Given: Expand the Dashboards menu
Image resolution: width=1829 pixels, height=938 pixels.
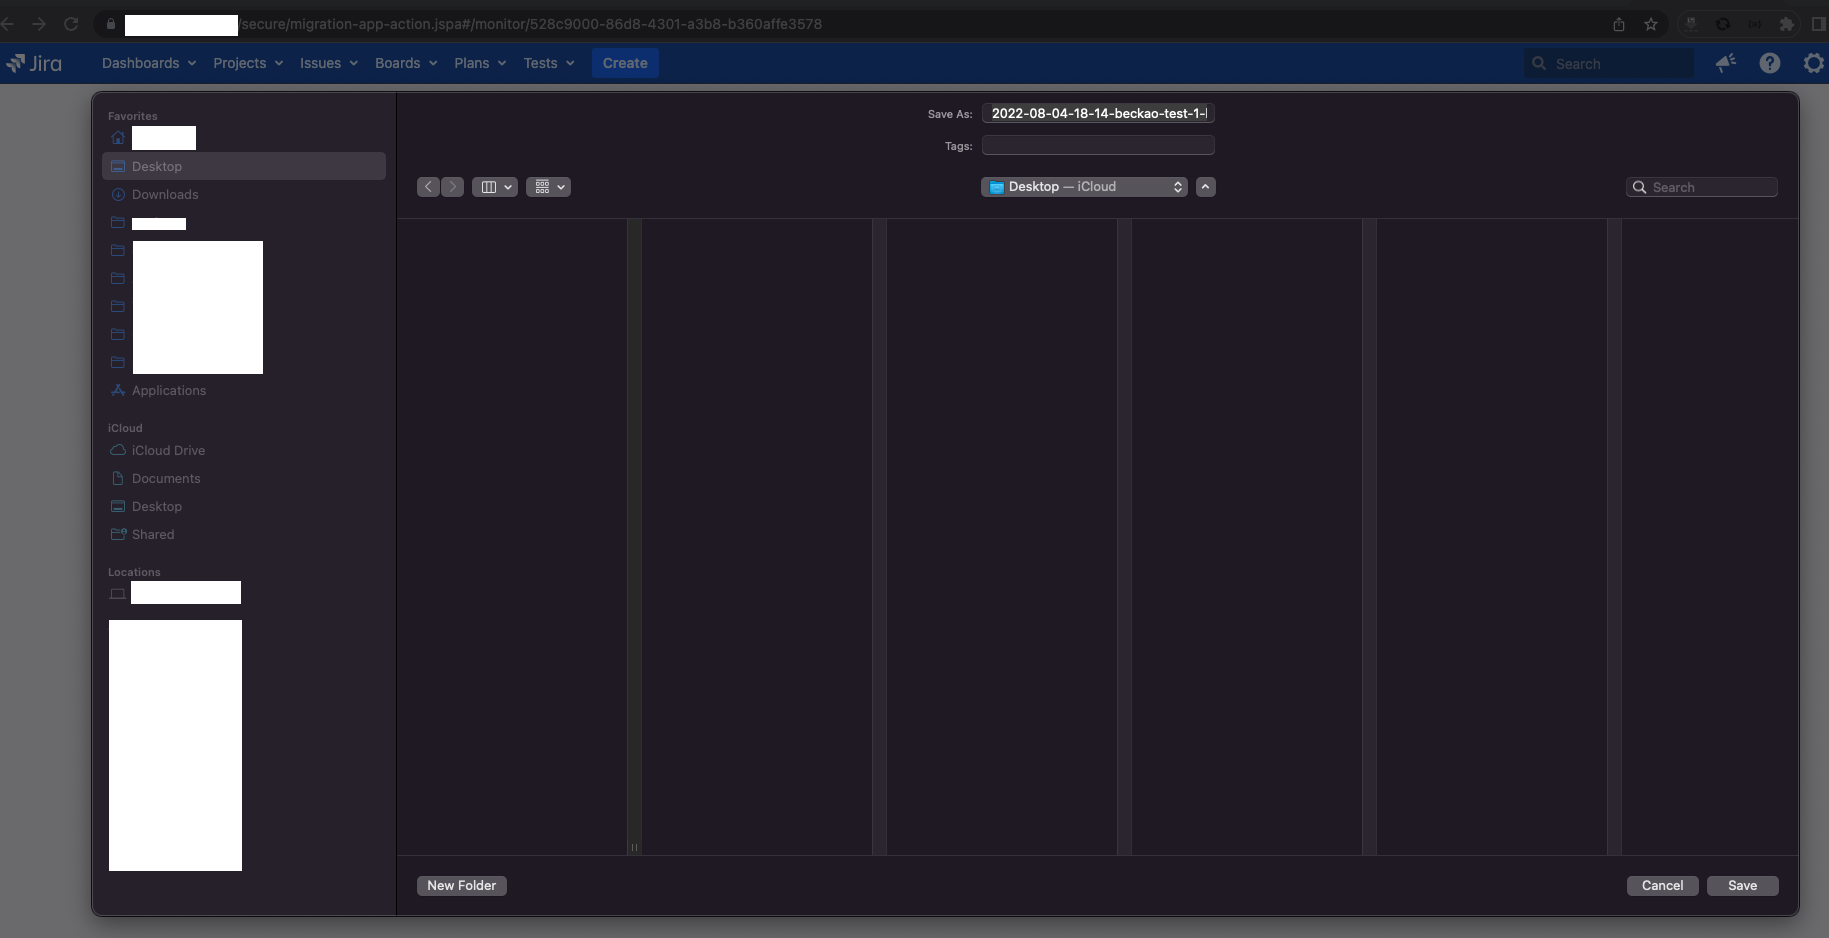Looking at the screenshot, I should click(x=149, y=63).
